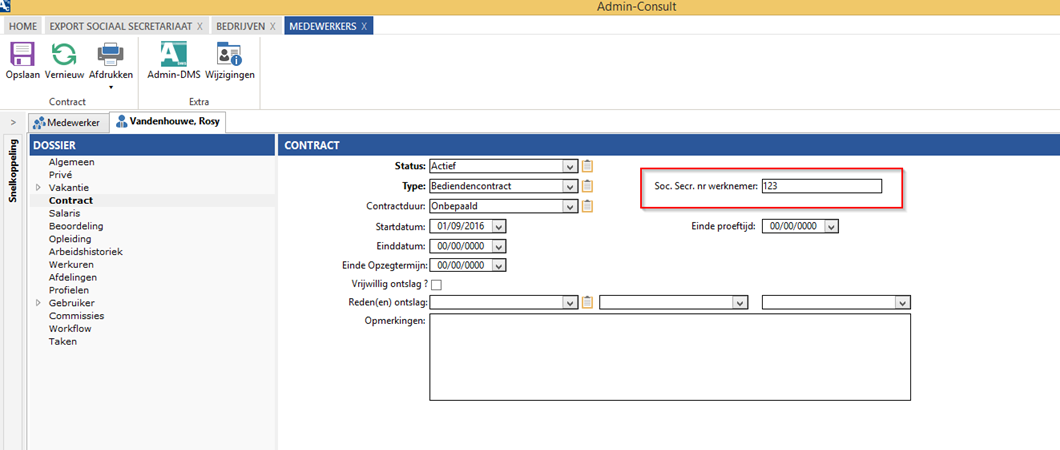The height and width of the screenshot is (450, 1060).
Task: Expand the Gebruiker tree node
Action: 39,303
